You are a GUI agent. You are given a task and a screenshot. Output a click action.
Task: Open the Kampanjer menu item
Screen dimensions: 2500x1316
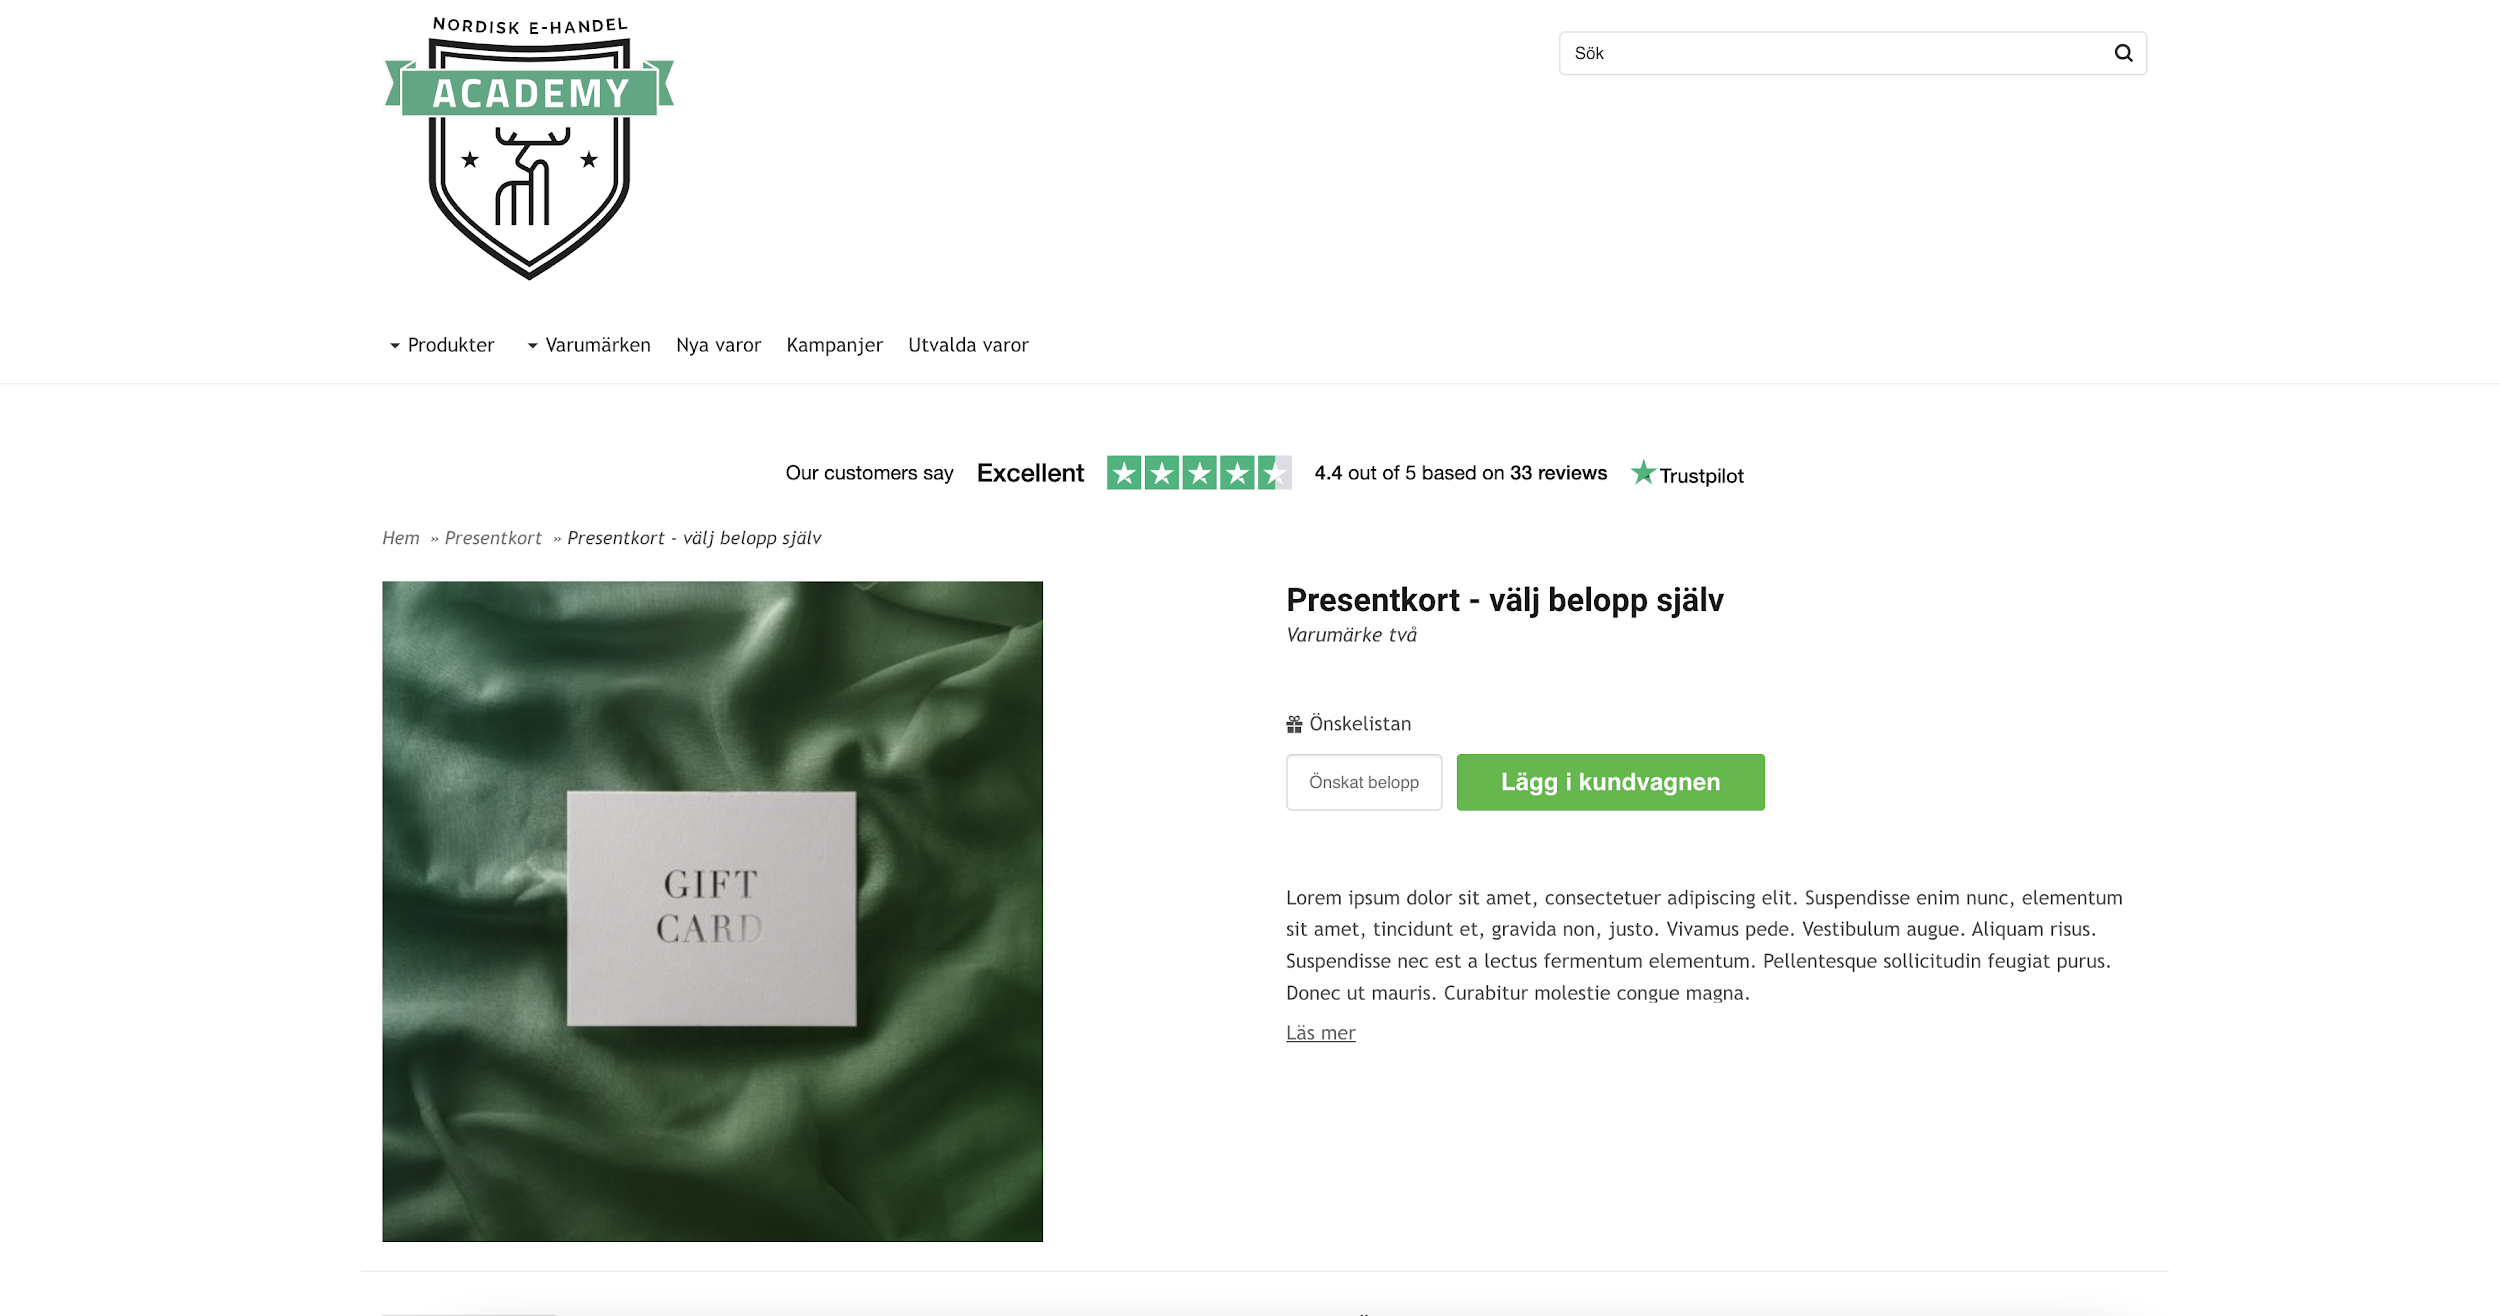point(834,345)
